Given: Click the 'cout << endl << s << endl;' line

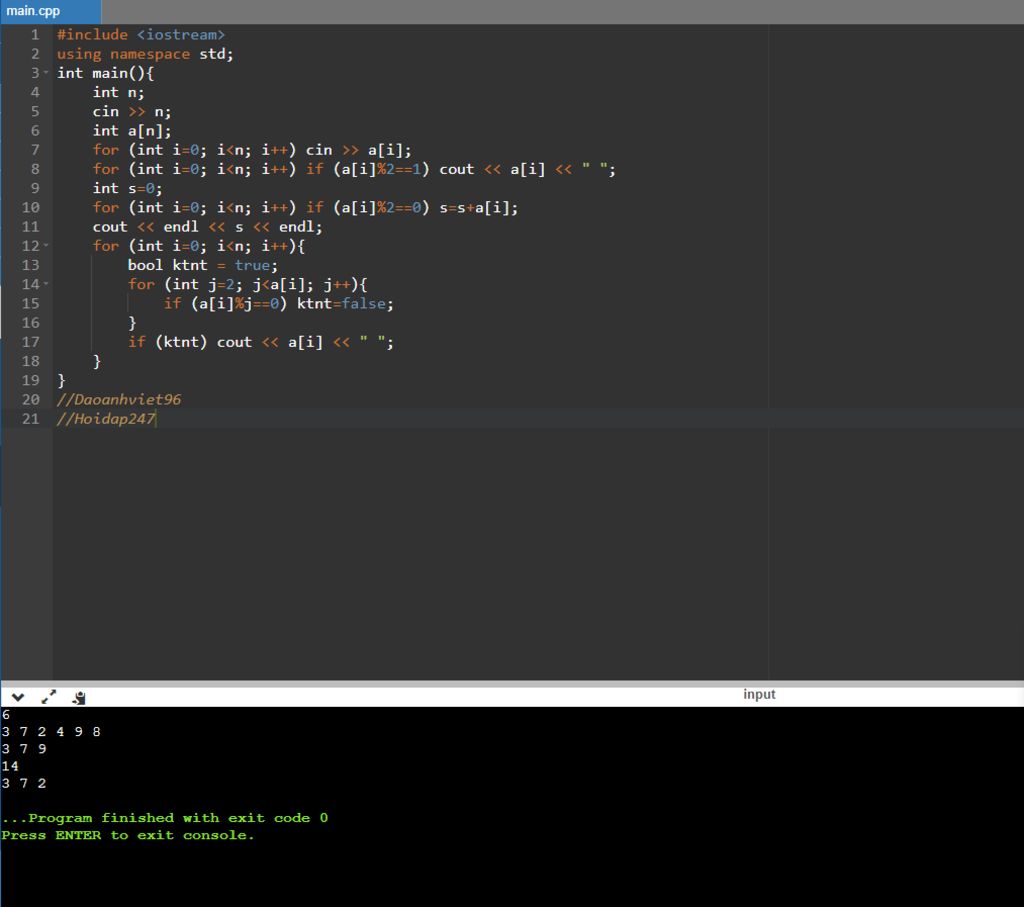Looking at the screenshot, I should tap(207, 227).
